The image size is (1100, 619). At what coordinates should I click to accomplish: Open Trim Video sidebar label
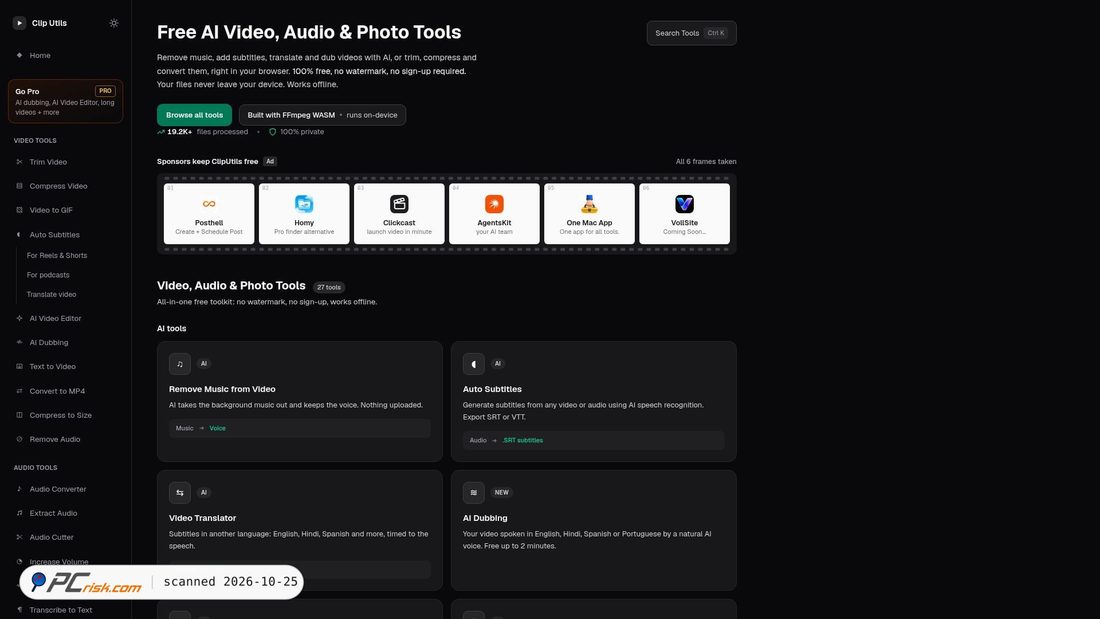click(x=48, y=162)
